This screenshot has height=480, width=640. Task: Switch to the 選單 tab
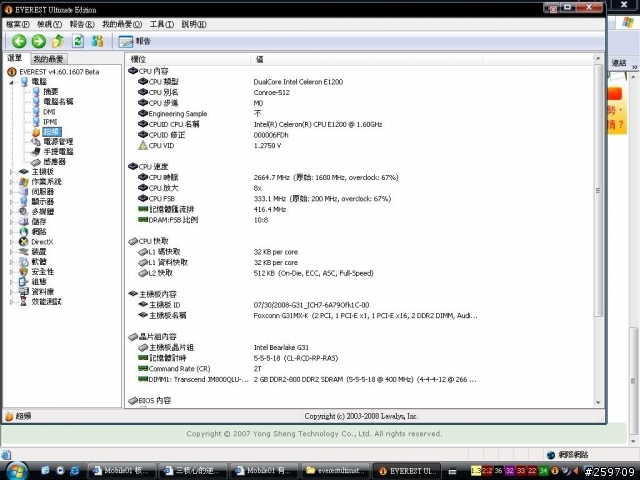(x=15, y=58)
